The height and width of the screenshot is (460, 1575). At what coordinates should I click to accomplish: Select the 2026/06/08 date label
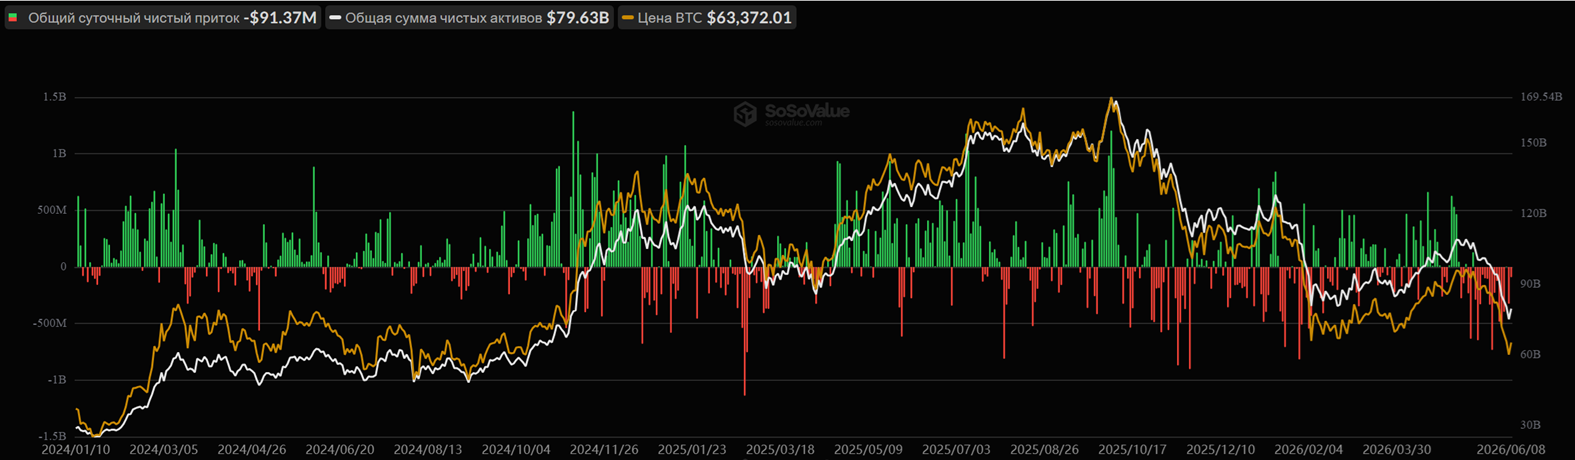click(x=1510, y=450)
